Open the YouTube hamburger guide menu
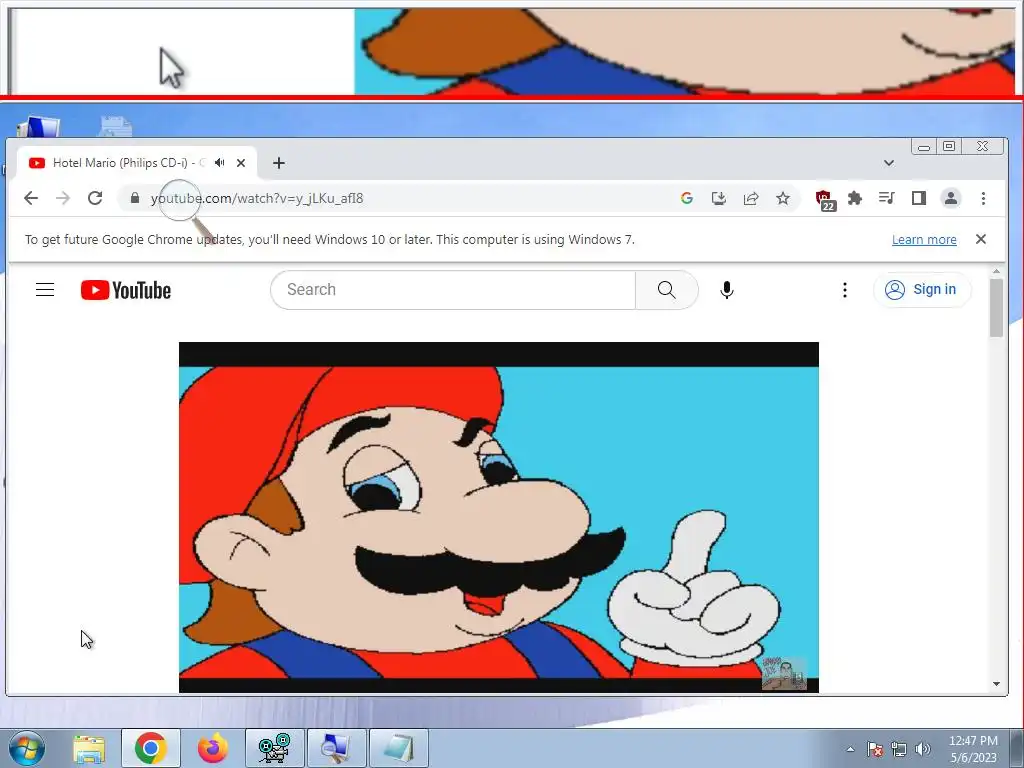This screenshot has width=1024, height=768. pos(45,289)
